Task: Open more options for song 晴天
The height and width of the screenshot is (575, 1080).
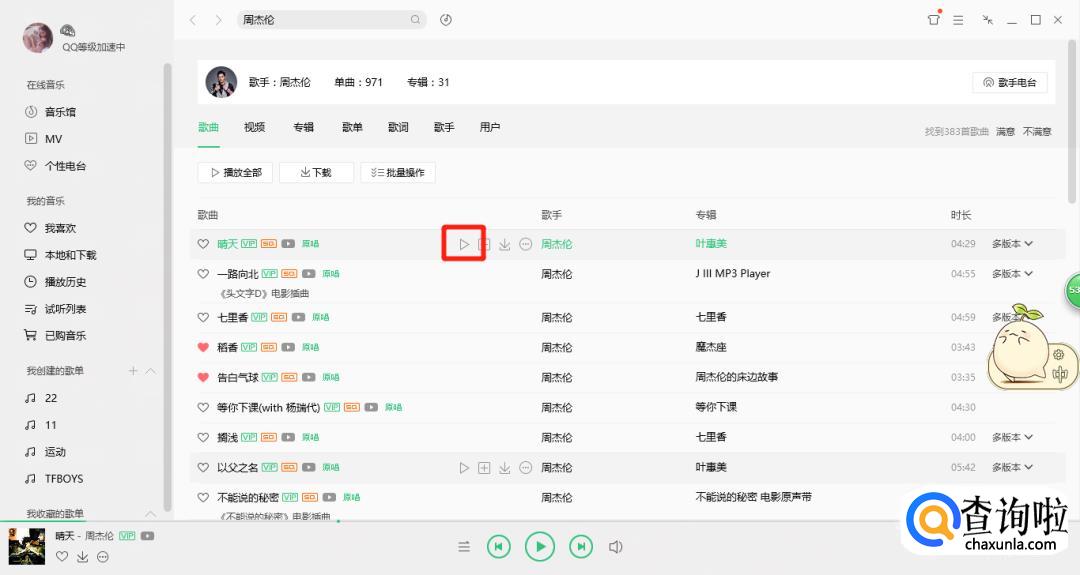Action: point(526,244)
